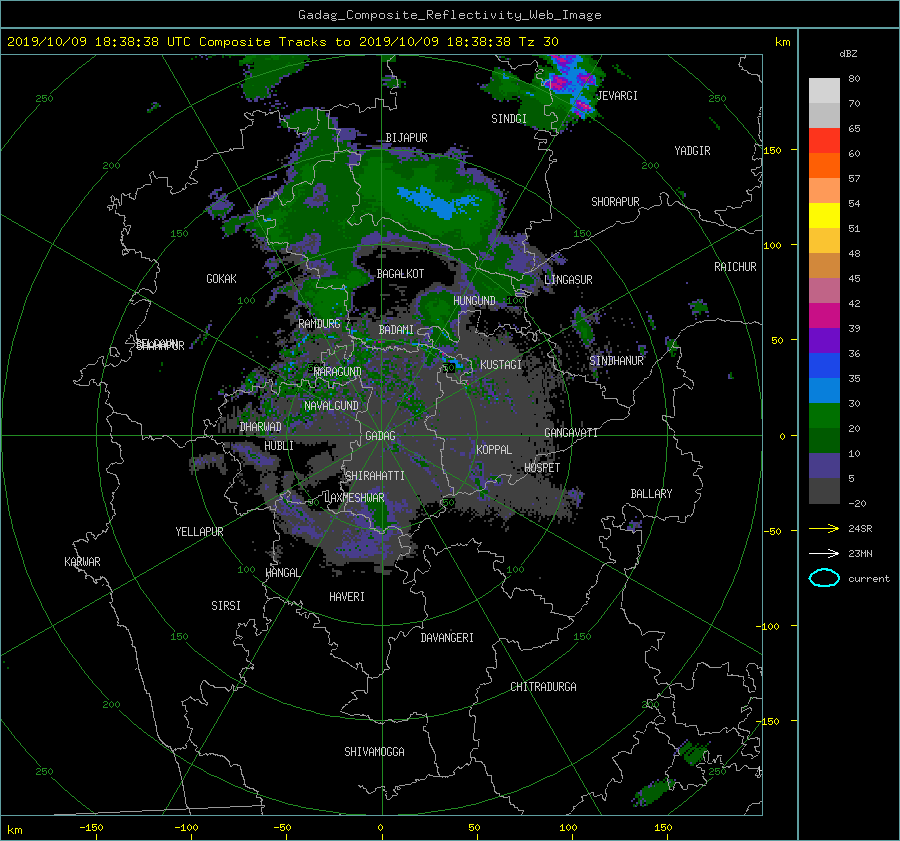Image resolution: width=900 pixels, height=841 pixels.
Task: Click the yellow UTC timestamp header text
Action: (x=282, y=42)
